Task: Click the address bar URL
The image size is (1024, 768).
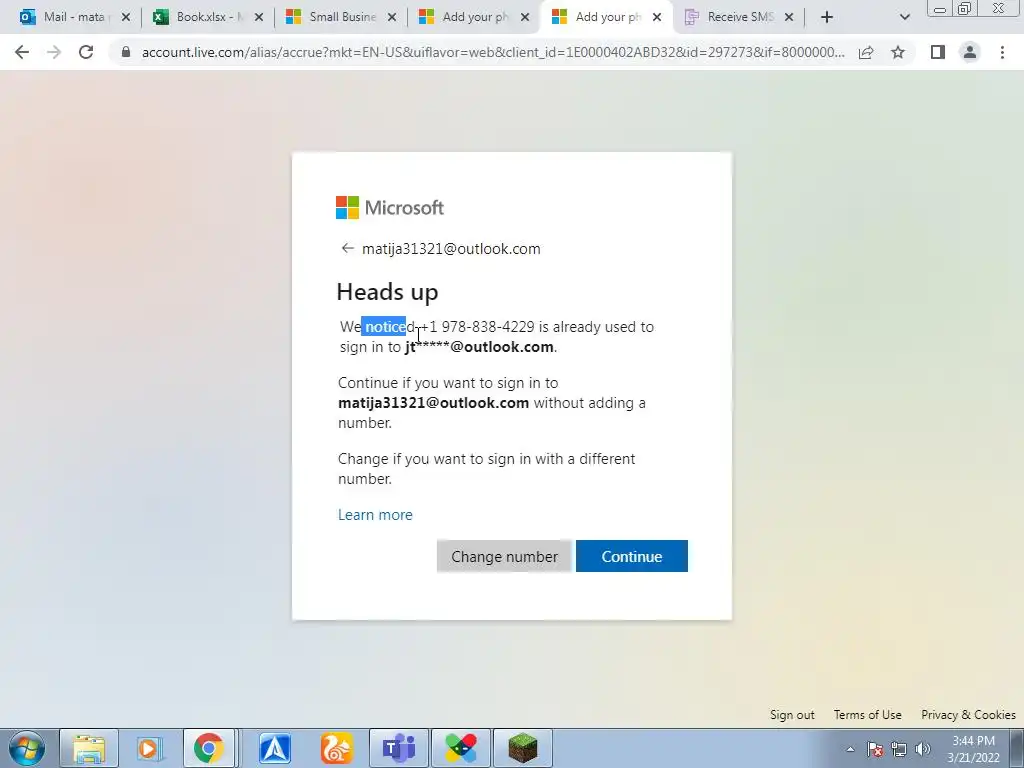Action: (493, 52)
